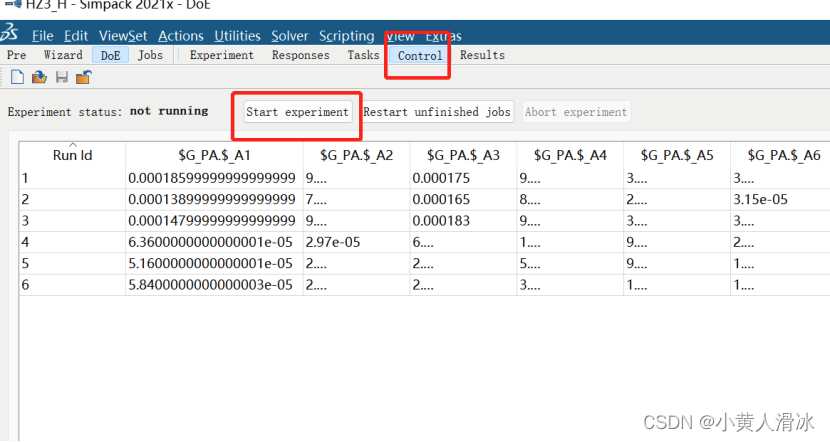The image size is (830, 442).
Task: Select the A4 cell in run 2 showing 8....
Action: [570, 200]
